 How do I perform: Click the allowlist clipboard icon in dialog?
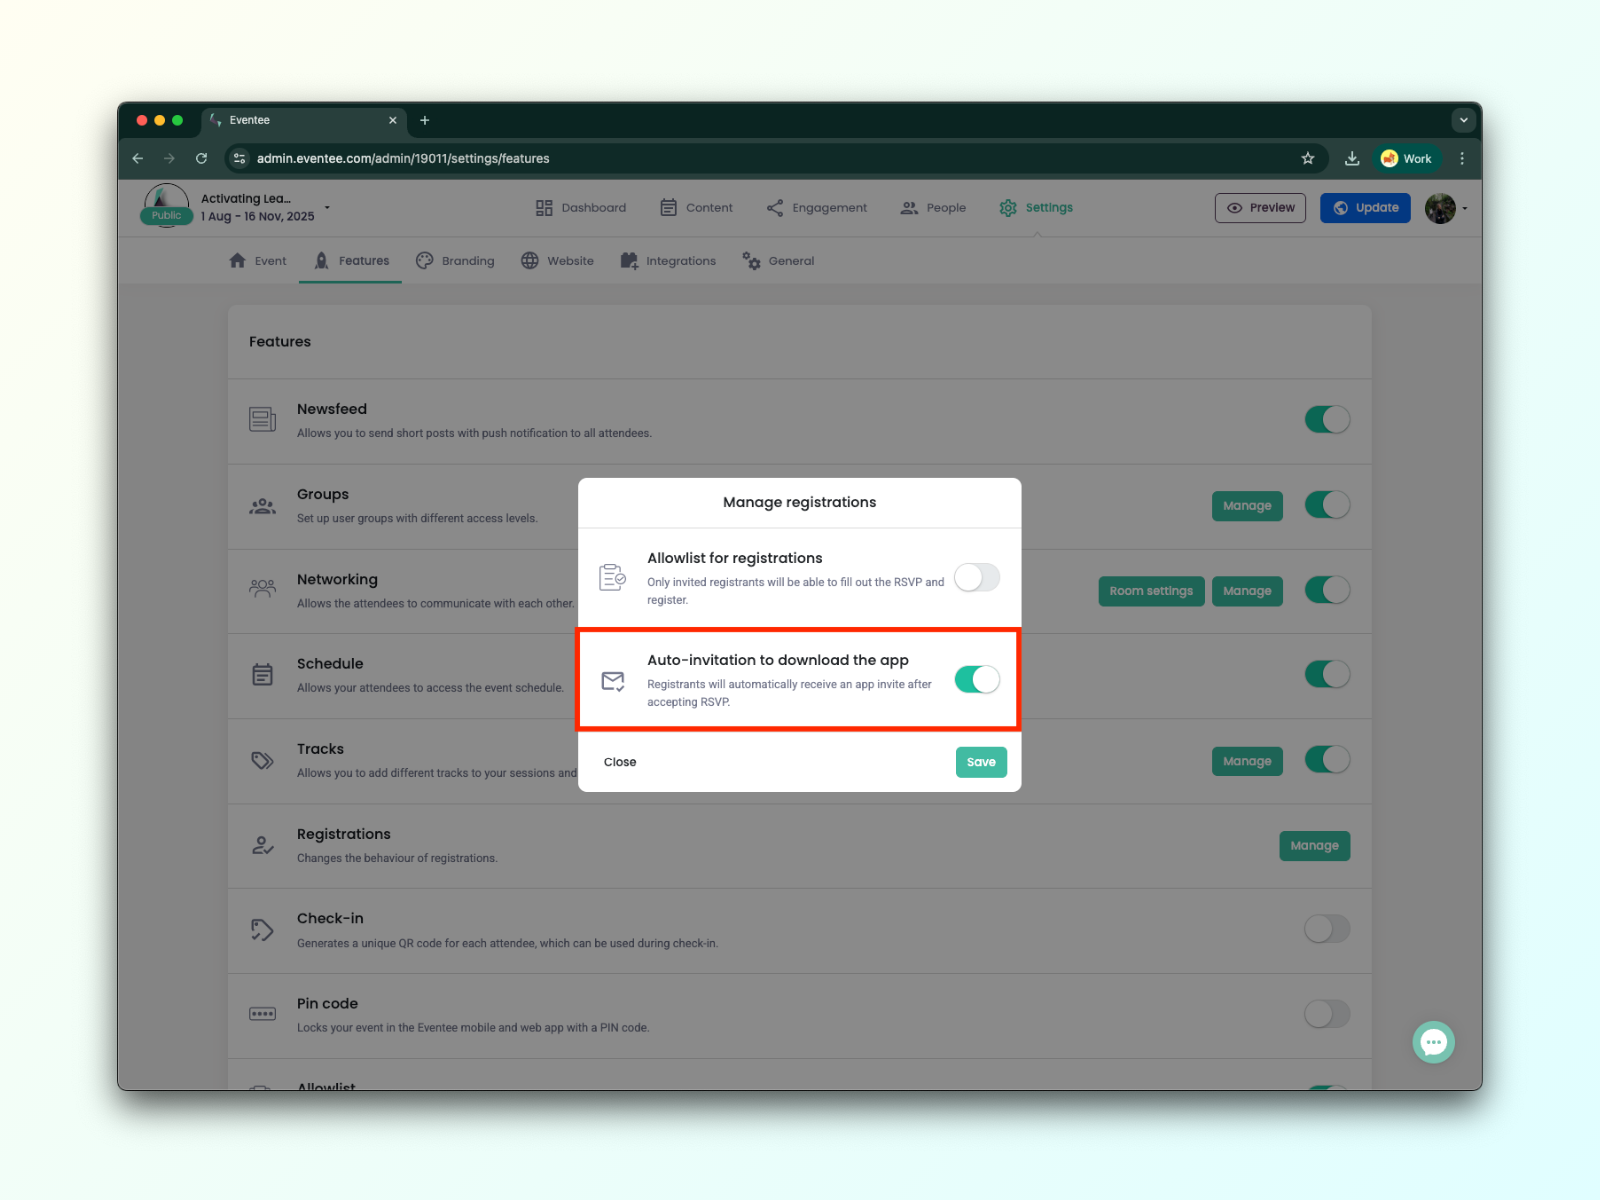tap(612, 578)
